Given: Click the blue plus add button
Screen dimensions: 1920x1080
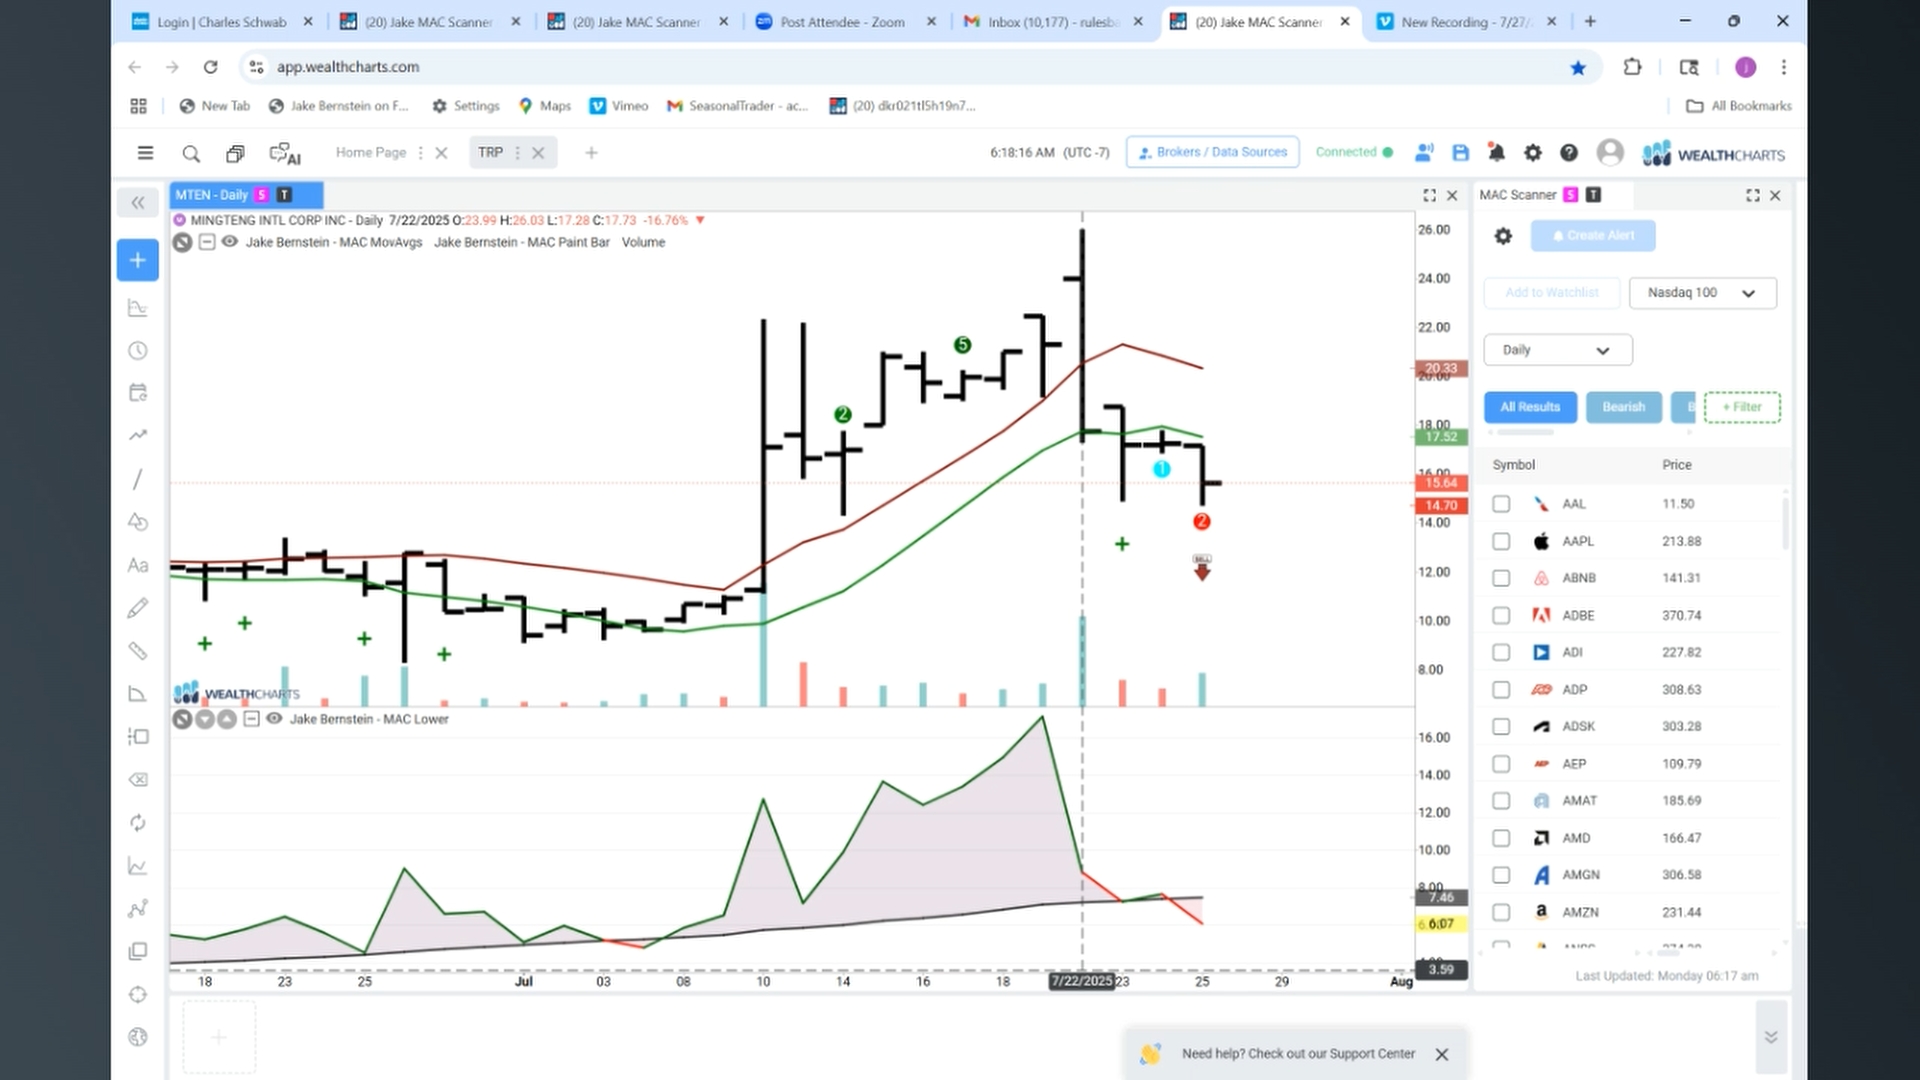Looking at the screenshot, I should [x=138, y=260].
